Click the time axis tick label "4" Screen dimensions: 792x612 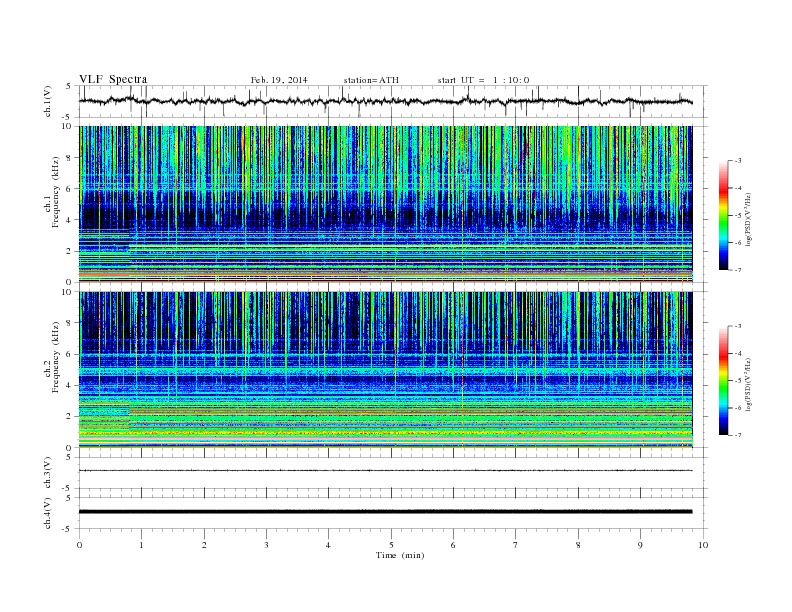pyautogui.click(x=328, y=545)
